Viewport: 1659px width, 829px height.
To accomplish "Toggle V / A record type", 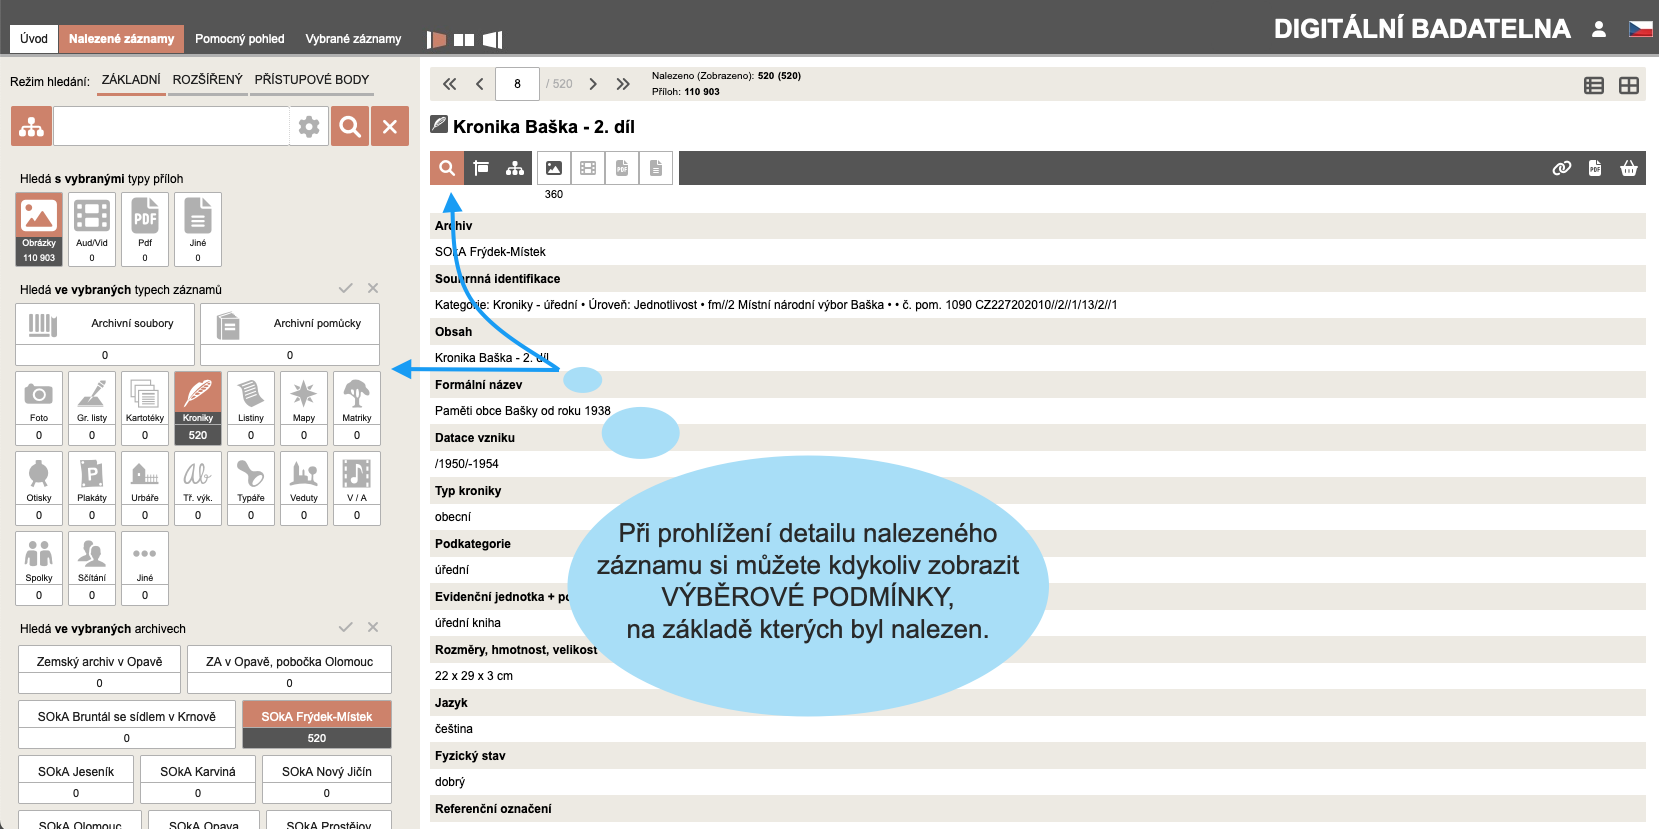I will 357,488.
